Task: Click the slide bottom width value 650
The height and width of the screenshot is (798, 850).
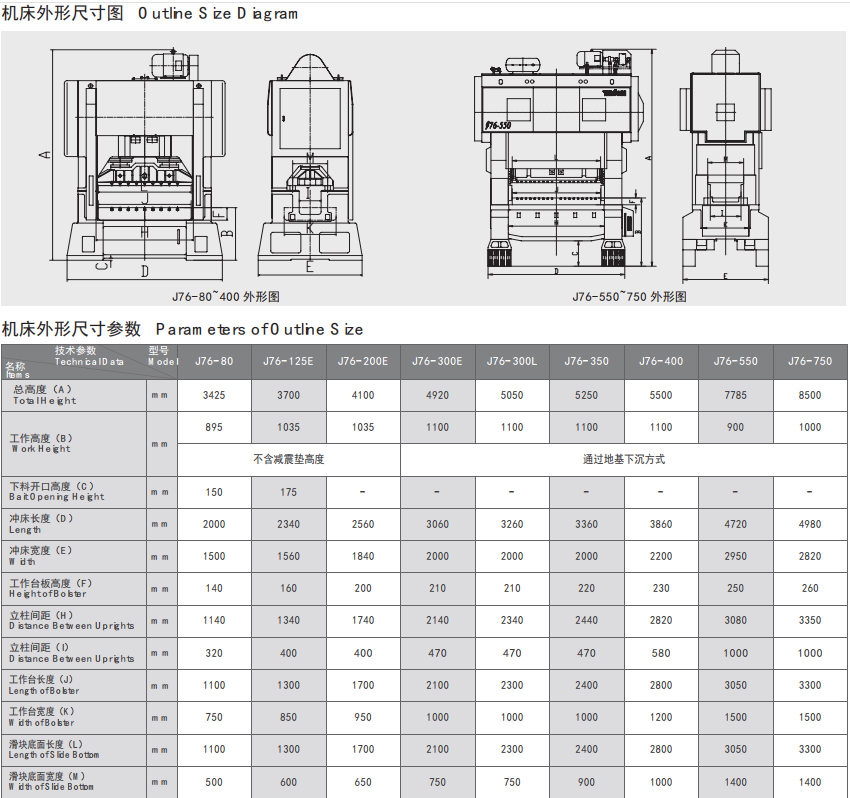Action: pos(363,782)
